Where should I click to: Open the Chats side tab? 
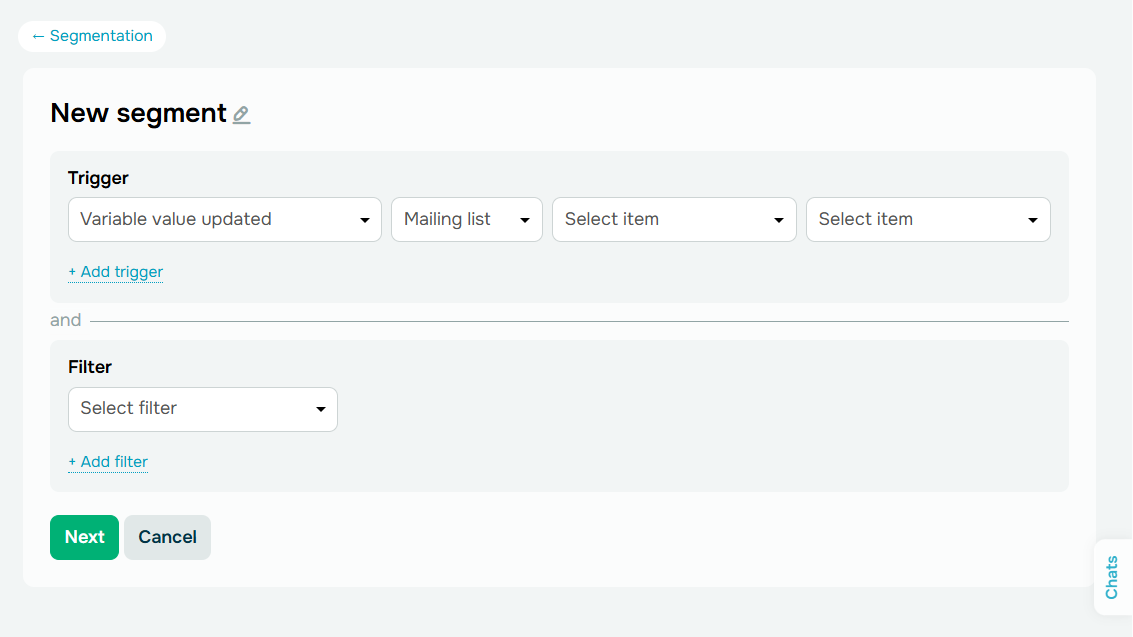coord(1113,577)
